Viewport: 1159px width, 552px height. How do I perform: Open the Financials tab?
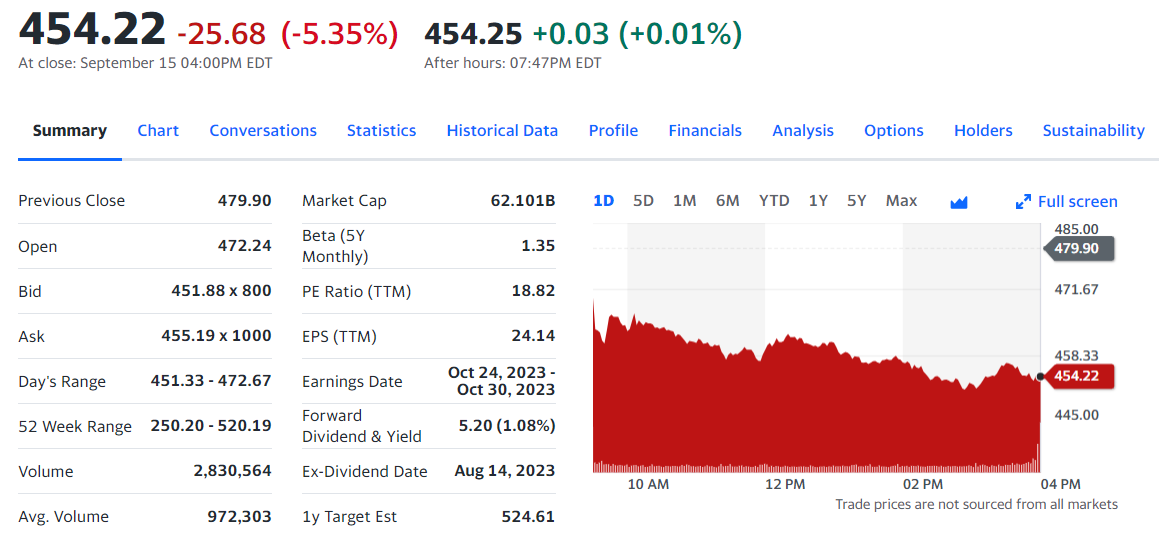pyautogui.click(x=705, y=130)
